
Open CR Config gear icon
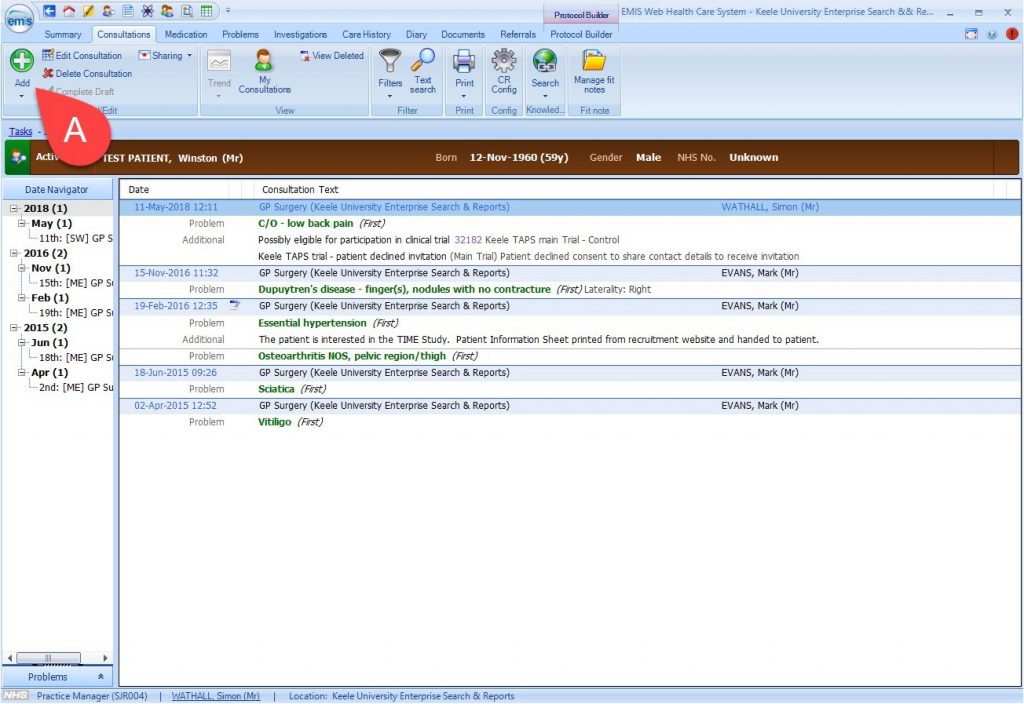coord(504,72)
